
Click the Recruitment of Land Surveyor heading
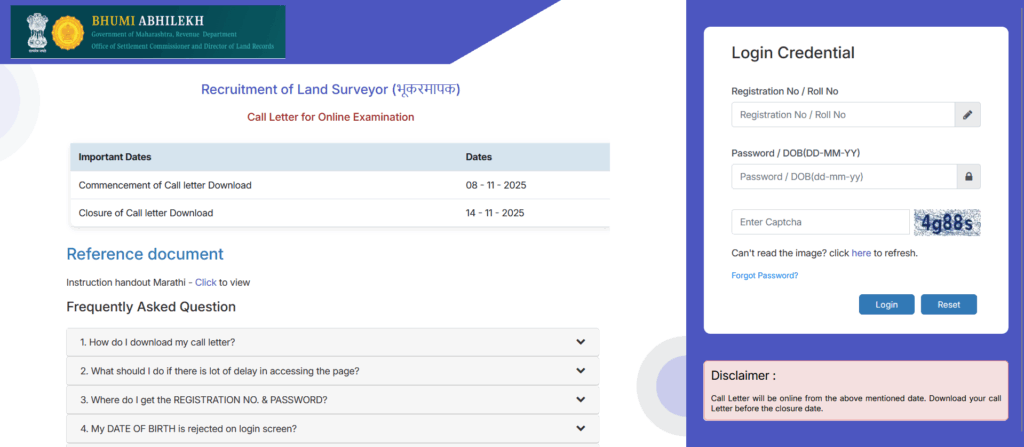pyautogui.click(x=331, y=89)
